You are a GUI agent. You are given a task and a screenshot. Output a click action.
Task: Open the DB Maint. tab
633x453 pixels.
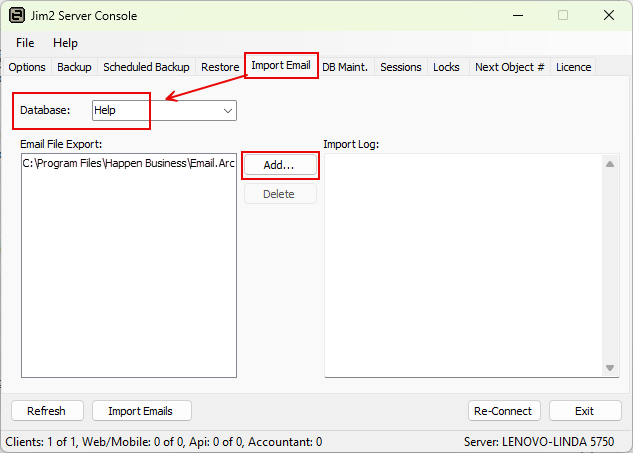(x=345, y=67)
